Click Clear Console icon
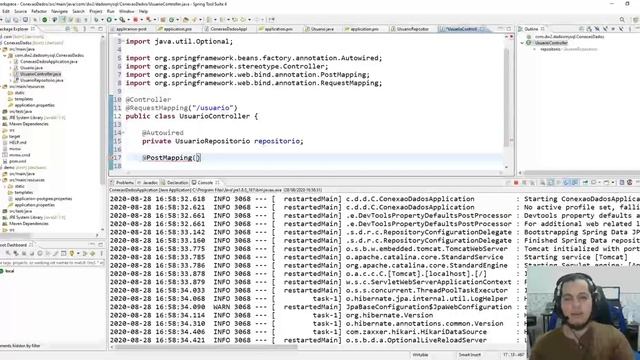The height and width of the screenshot is (360, 640). pos(542,182)
